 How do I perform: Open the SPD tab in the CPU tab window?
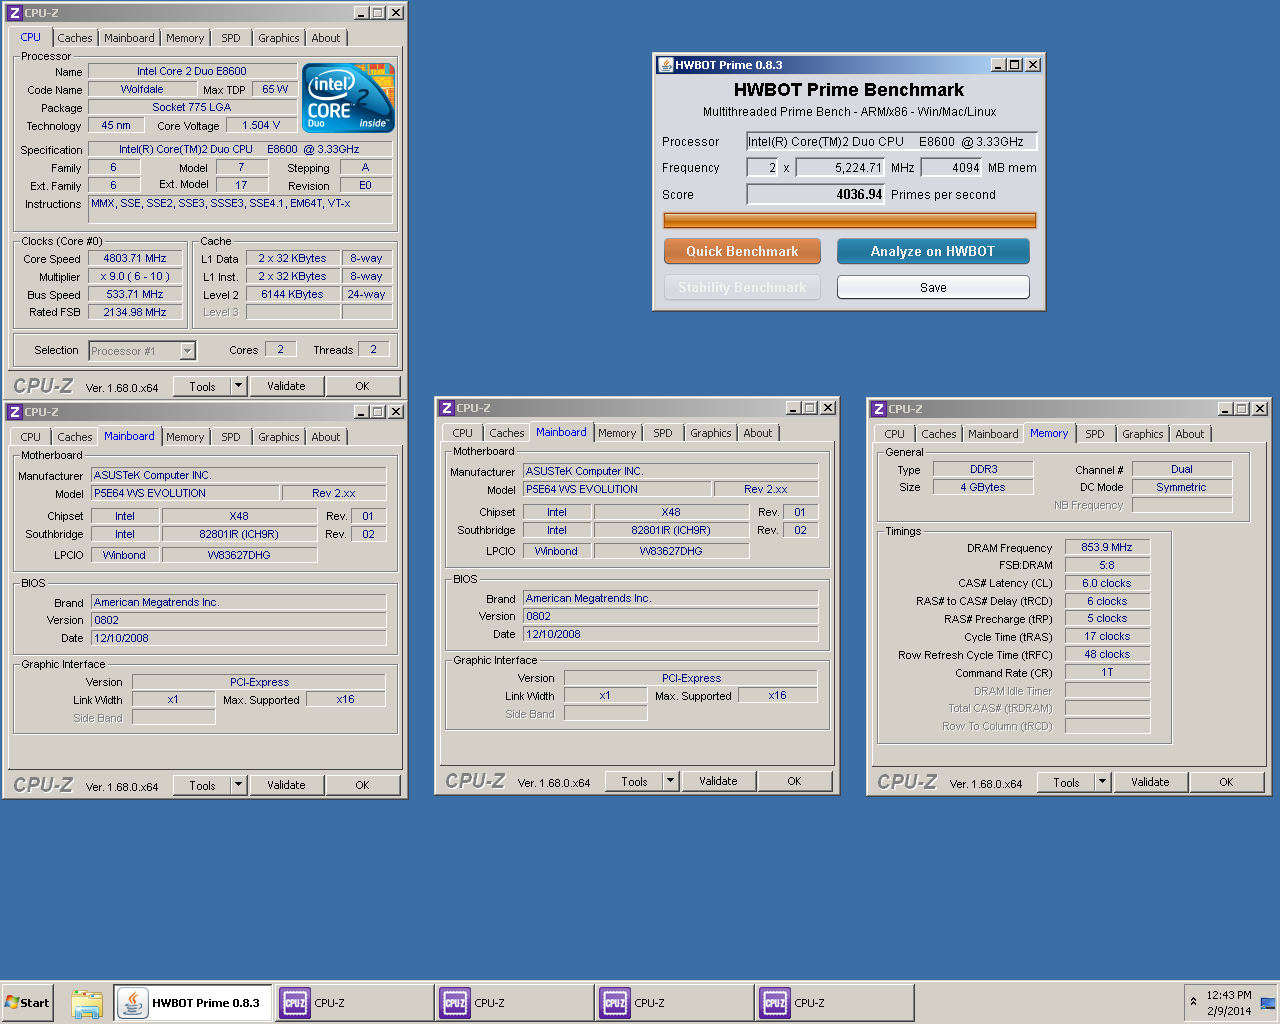[231, 38]
